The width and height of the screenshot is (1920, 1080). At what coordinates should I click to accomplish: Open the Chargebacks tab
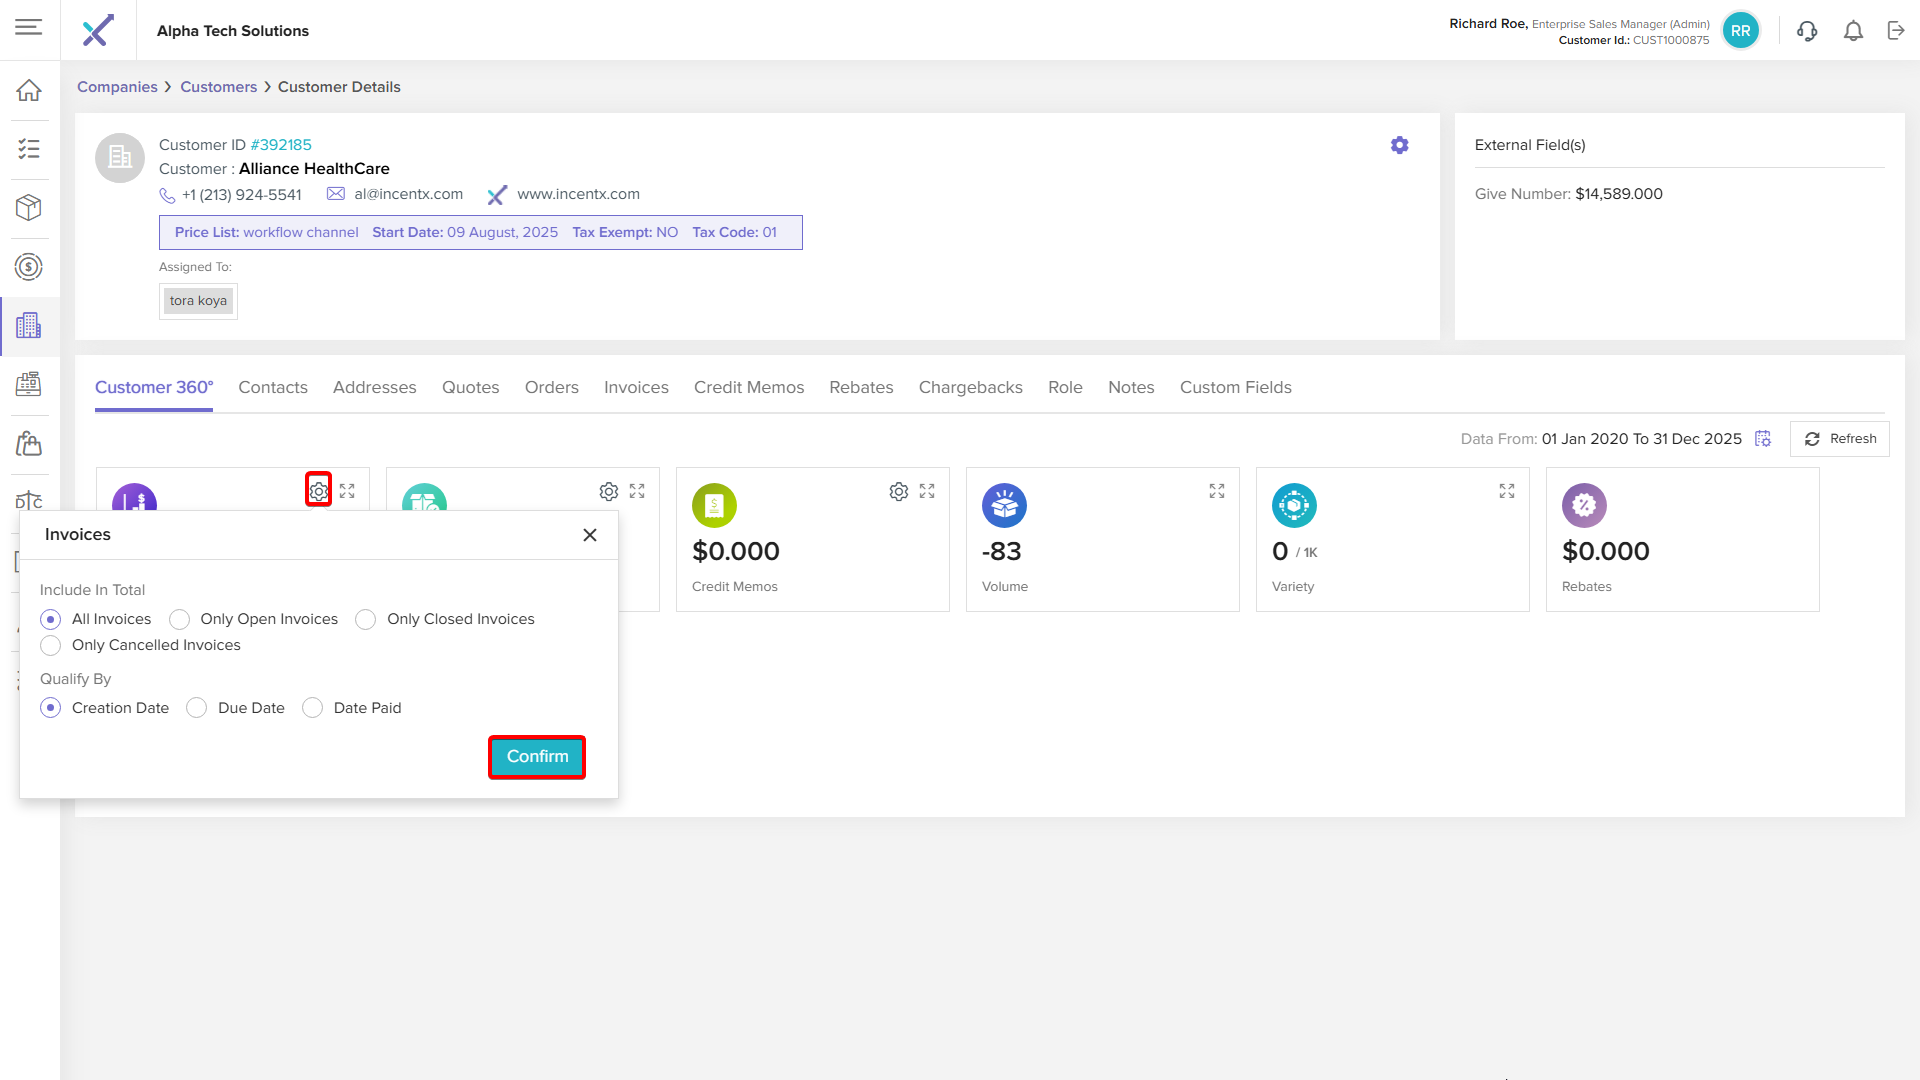[x=970, y=387]
